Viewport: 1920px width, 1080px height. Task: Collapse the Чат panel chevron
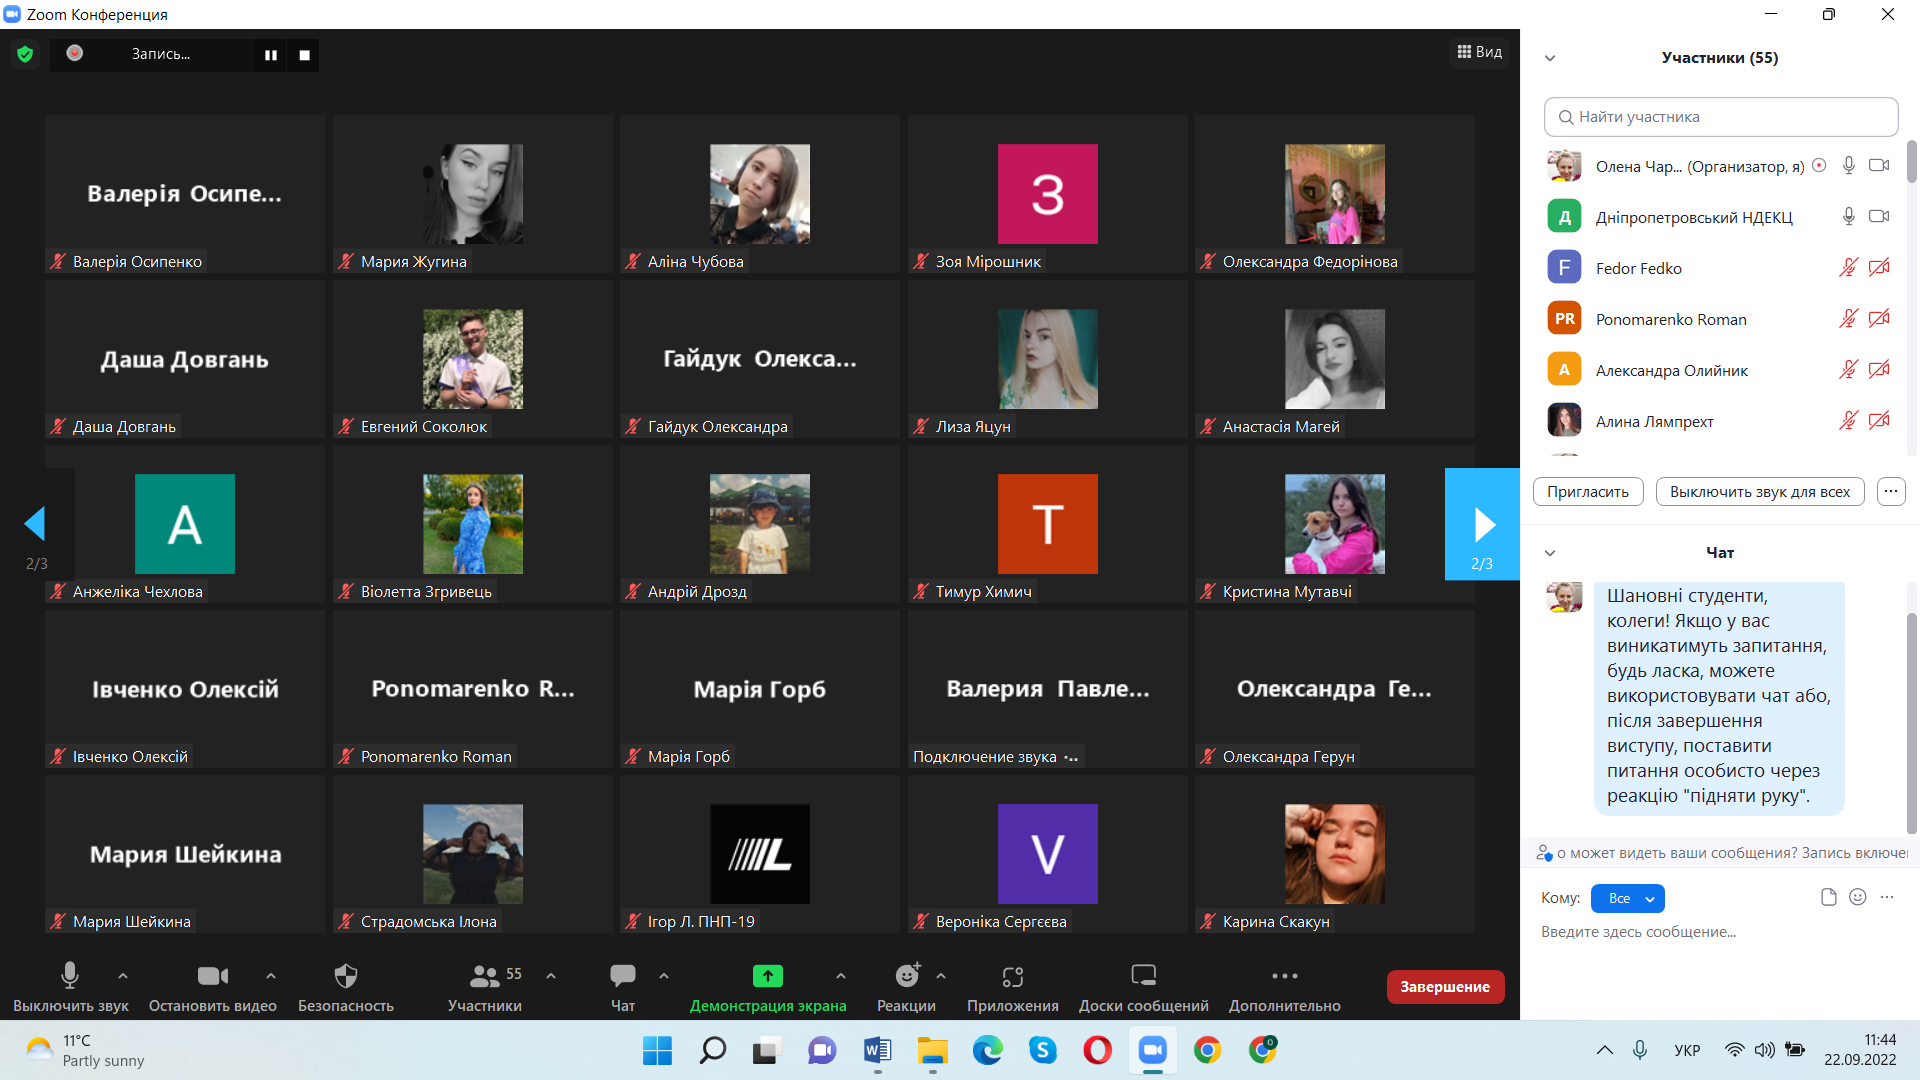[1550, 553]
